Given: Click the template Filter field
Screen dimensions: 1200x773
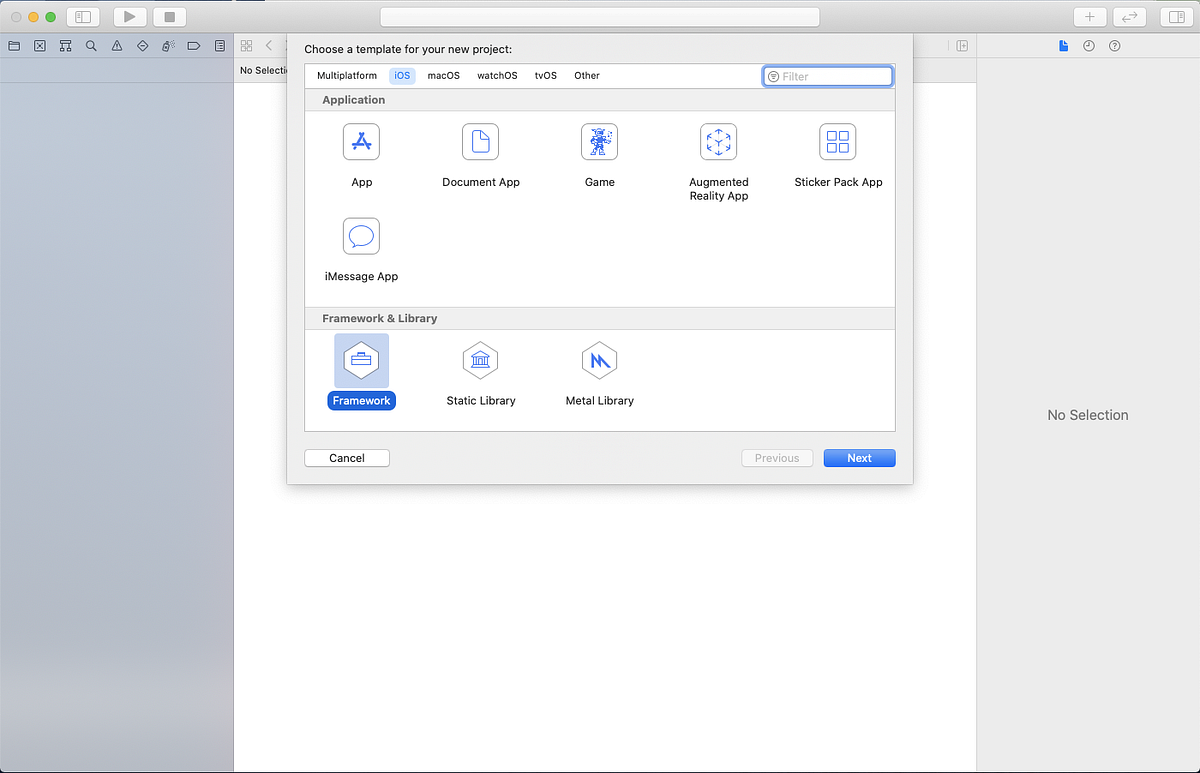Looking at the screenshot, I should tap(828, 75).
